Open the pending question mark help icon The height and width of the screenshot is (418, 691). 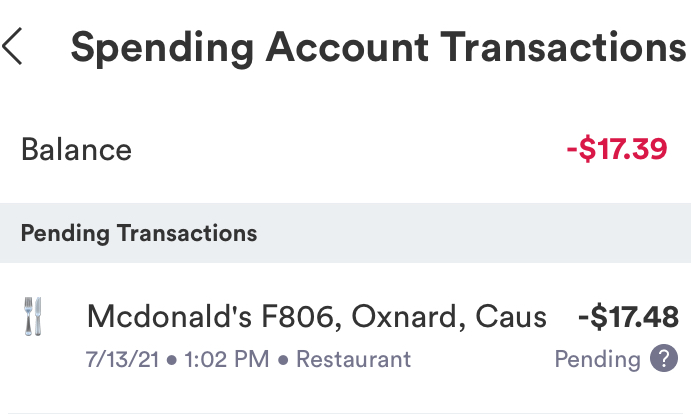[663, 359]
